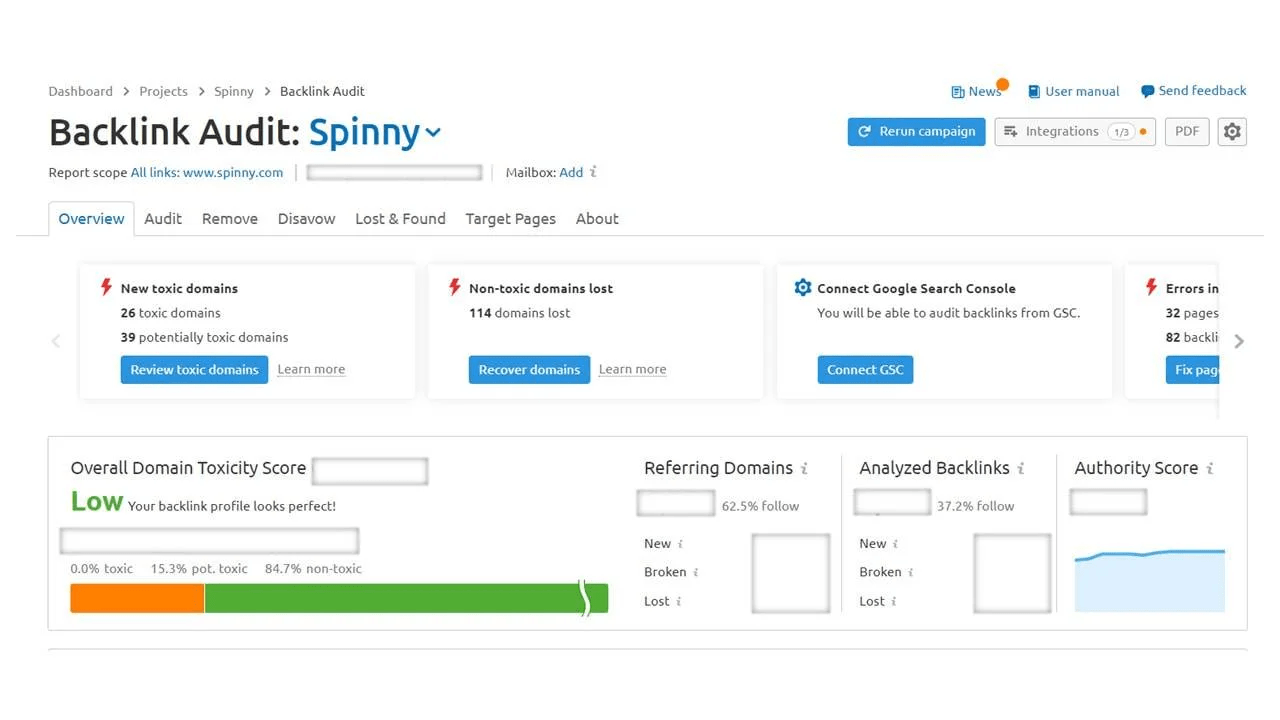Screen dimensions: 1280x720
Task: Click the Referring Domains info icon
Action: tap(804, 468)
